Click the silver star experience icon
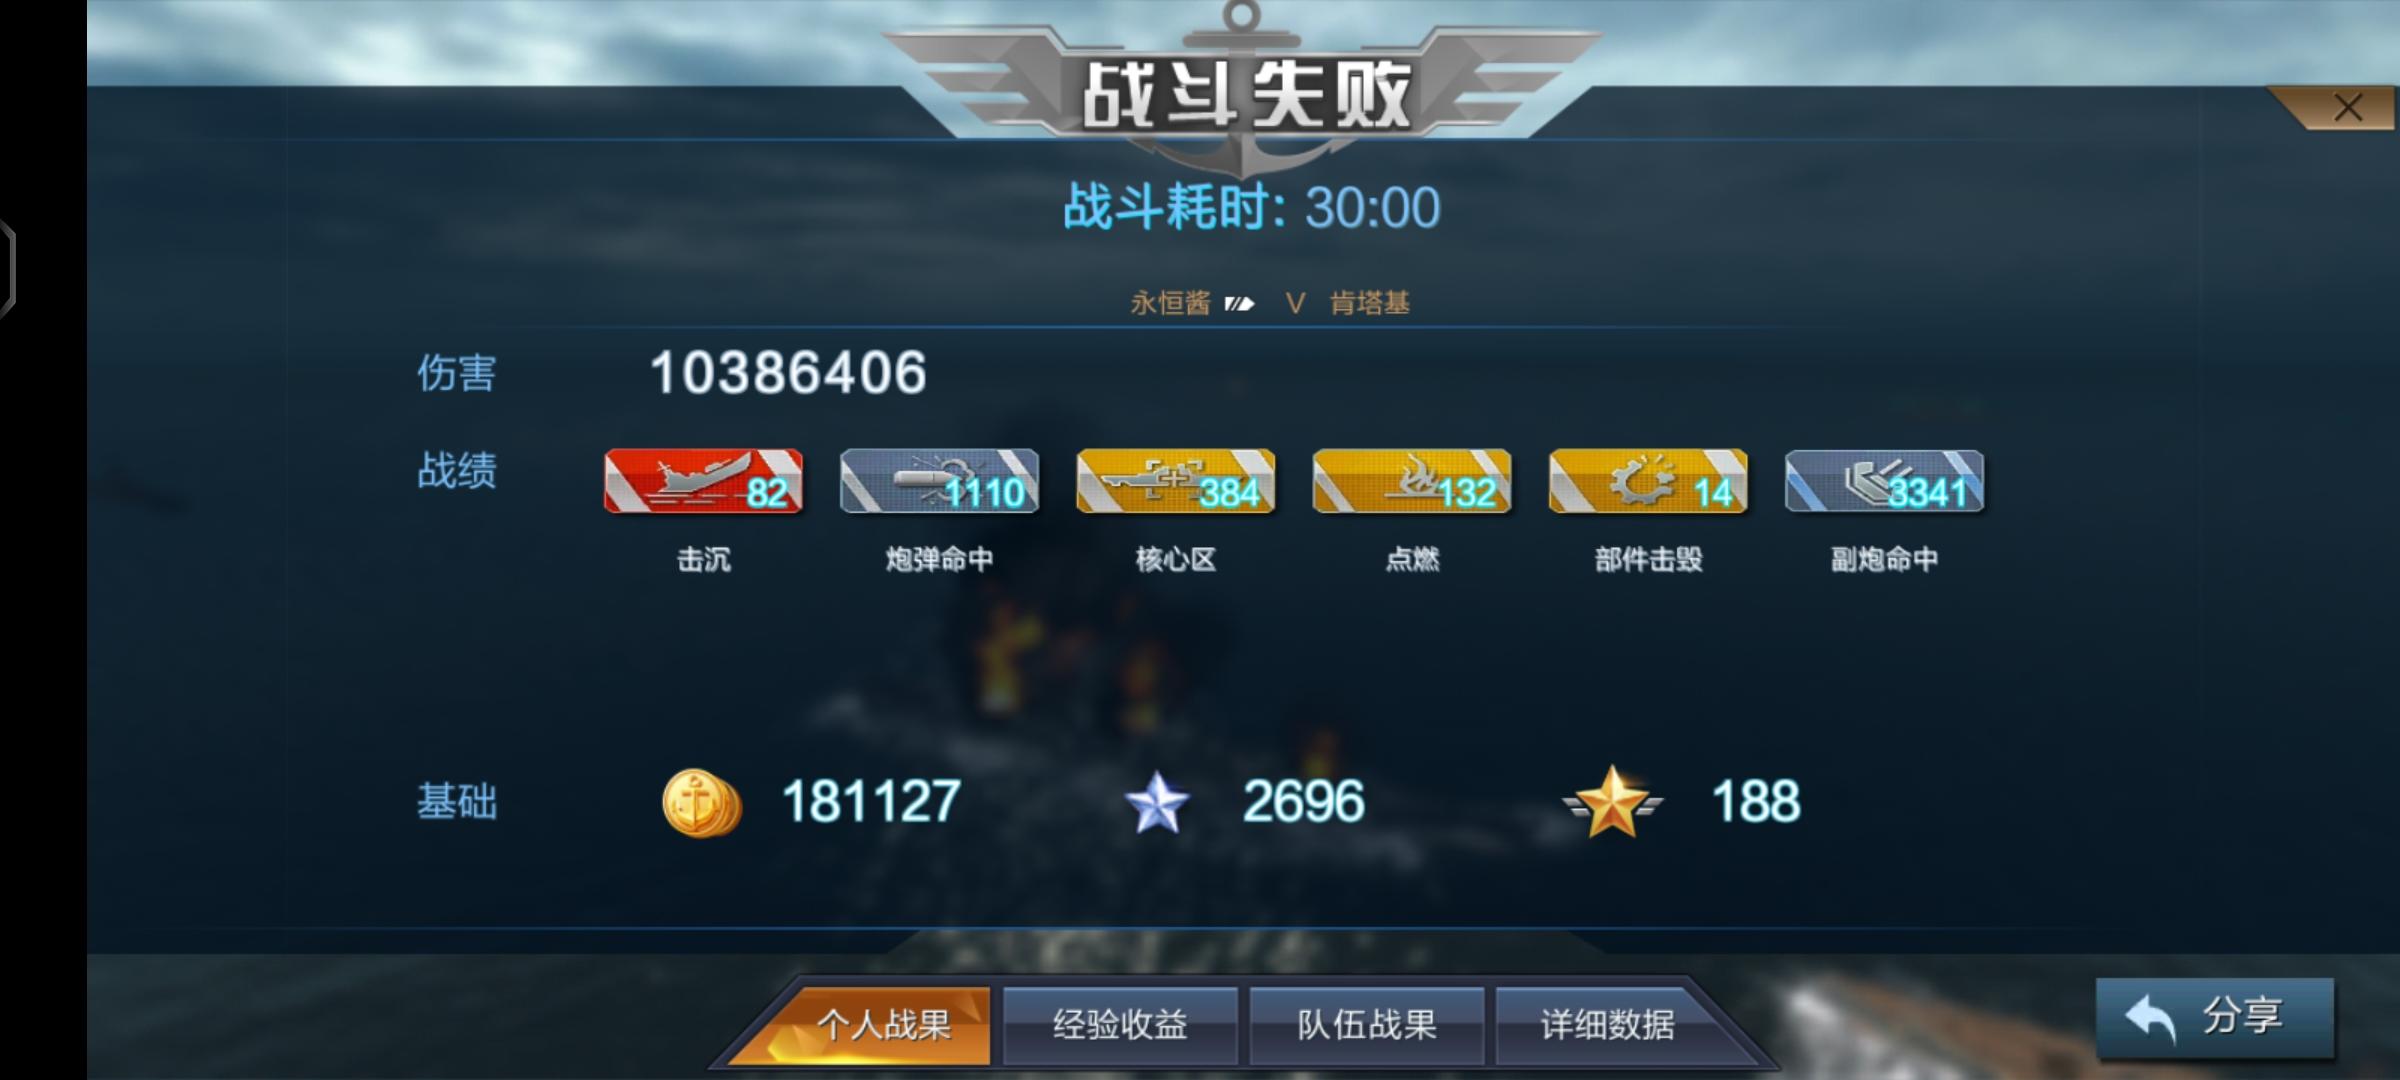Screen dimensions: 2400x1080 pyautogui.click(x=1157, y=803)
